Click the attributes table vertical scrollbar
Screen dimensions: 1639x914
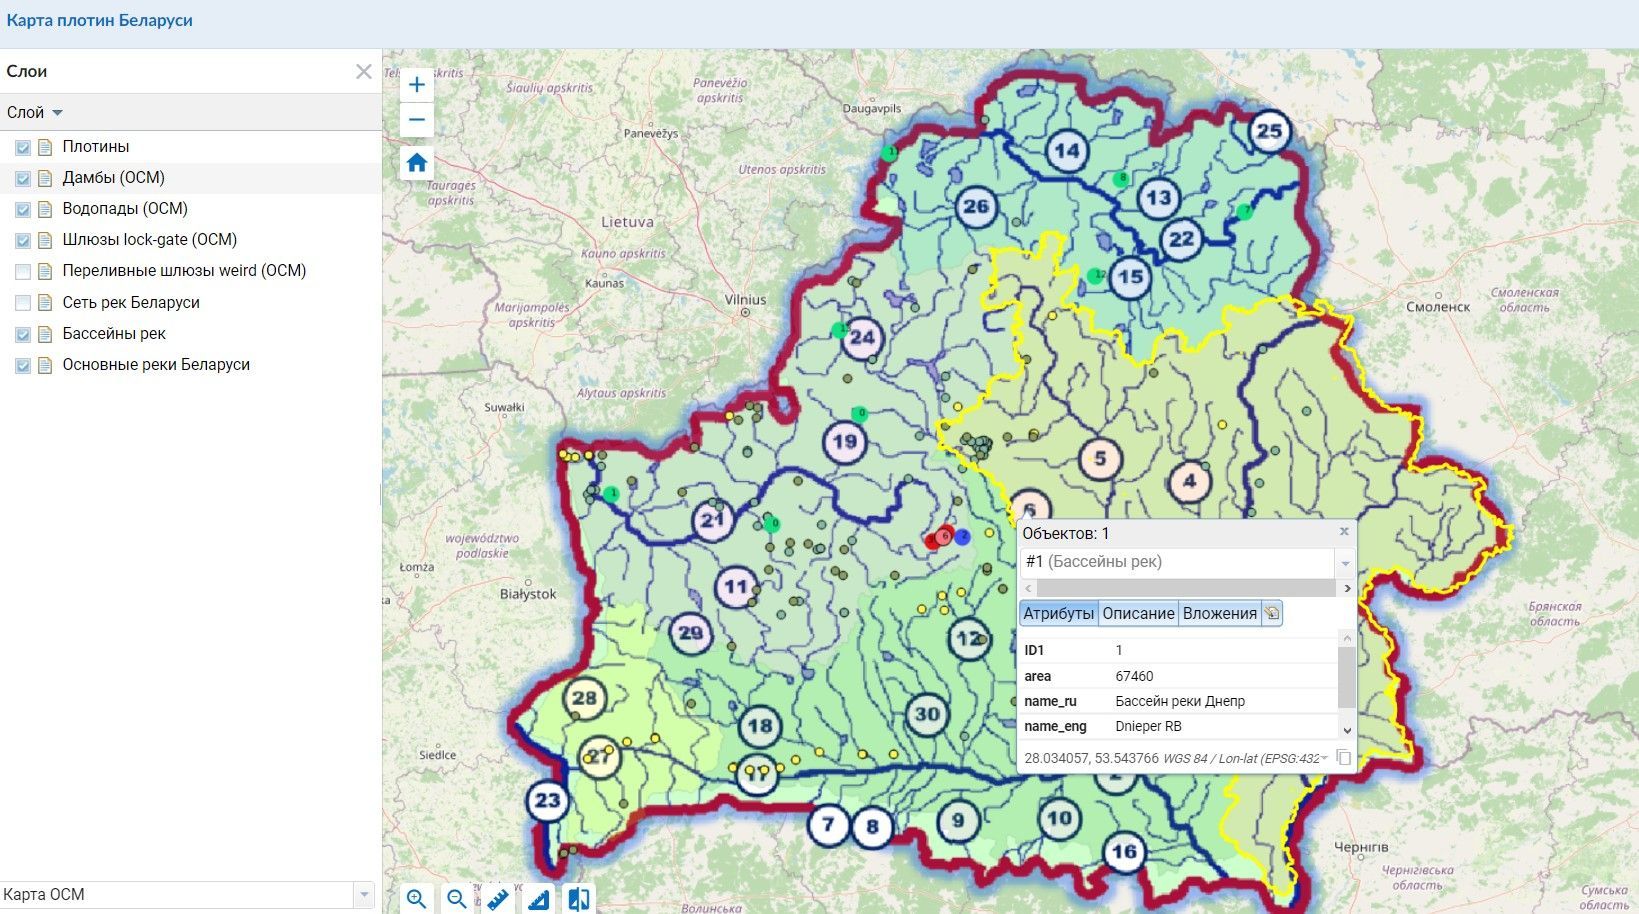(1347, 688)
